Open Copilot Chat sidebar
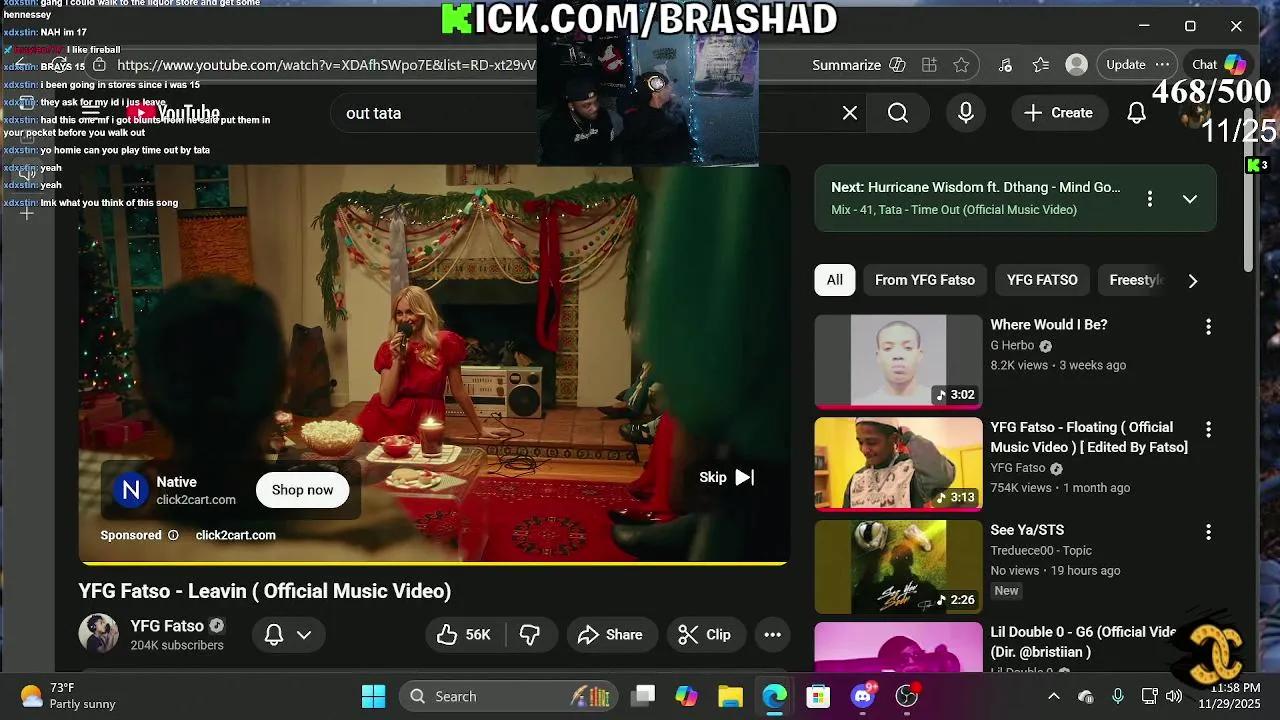This screenshot has height=720, width=1280. (x=1220, y=64)
